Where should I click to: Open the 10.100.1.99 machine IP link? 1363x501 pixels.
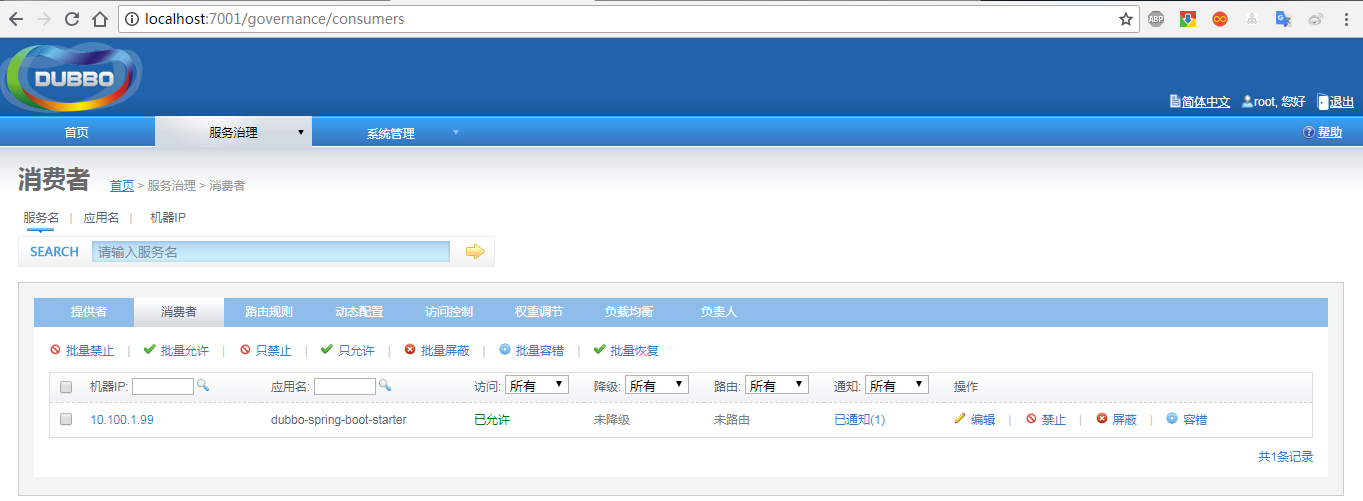pos(122,420)
